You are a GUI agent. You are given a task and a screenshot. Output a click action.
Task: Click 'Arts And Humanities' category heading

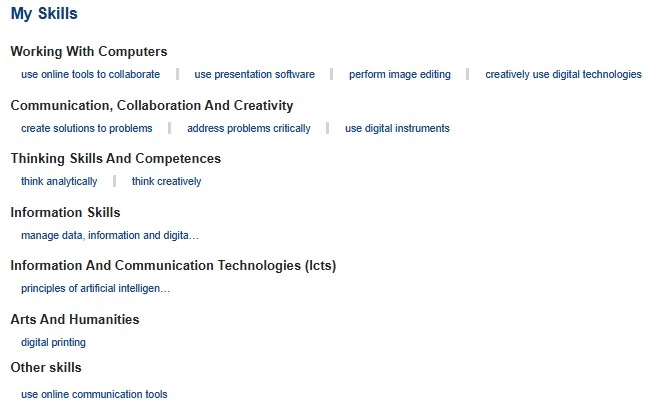coord(75,319)
